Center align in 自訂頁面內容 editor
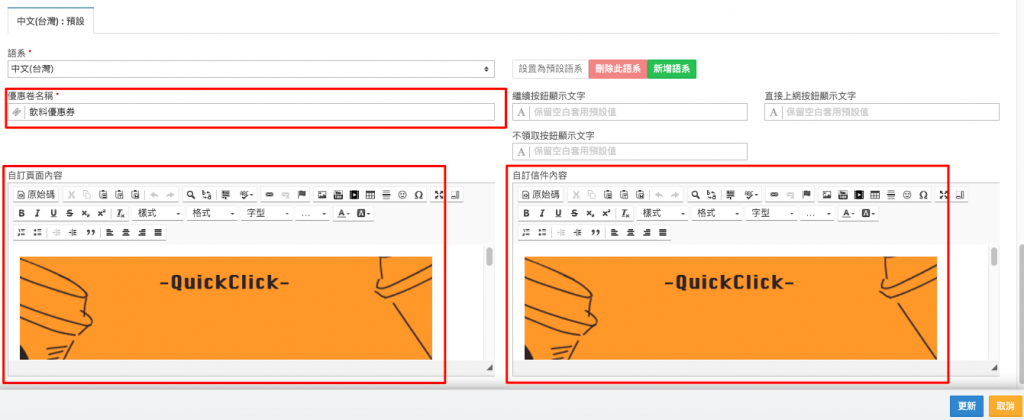Viewport: 1024px width, 420px height. tap(125, 232)
